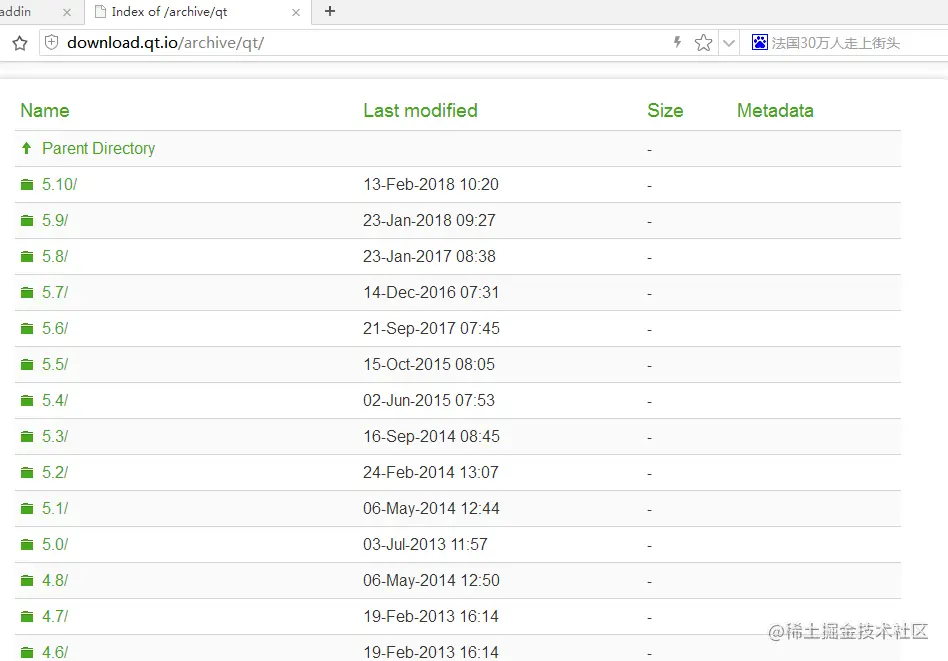Click the date 23-Jan-2017 08:38
This screenshot has height=661, width=948.
(x=429, y=256)
